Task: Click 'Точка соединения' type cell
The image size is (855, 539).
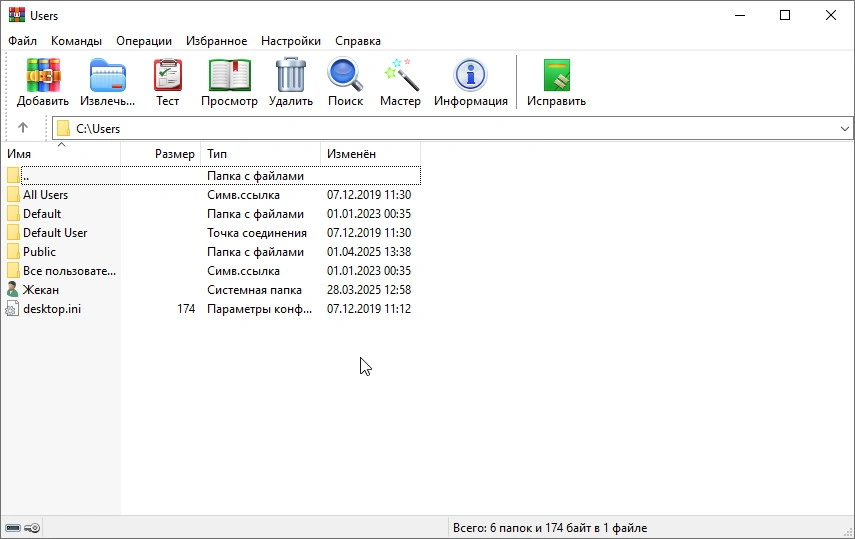Action: coord(257,233)
